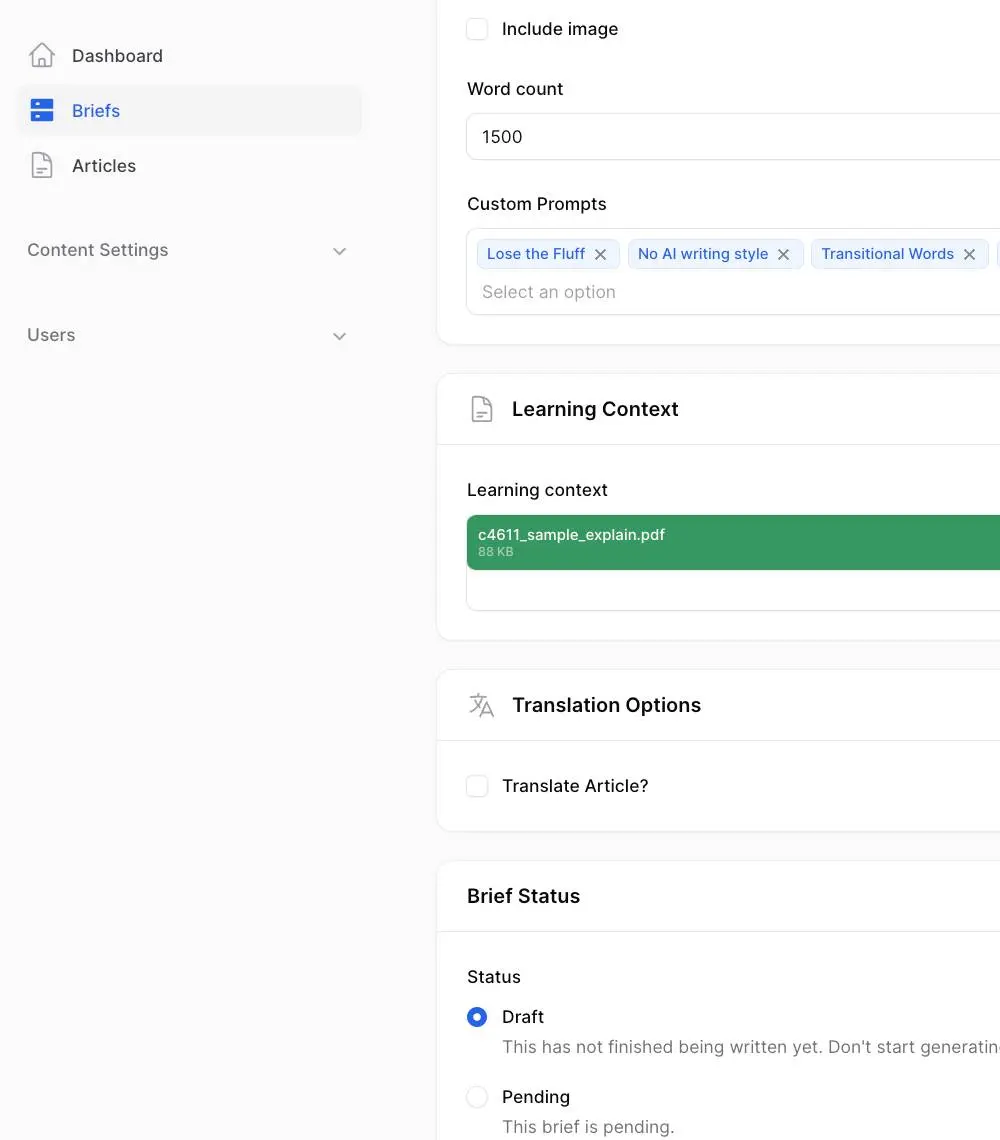Click the Briefs sidebar icon
1000x1140 pixels.
pos(42,111)
